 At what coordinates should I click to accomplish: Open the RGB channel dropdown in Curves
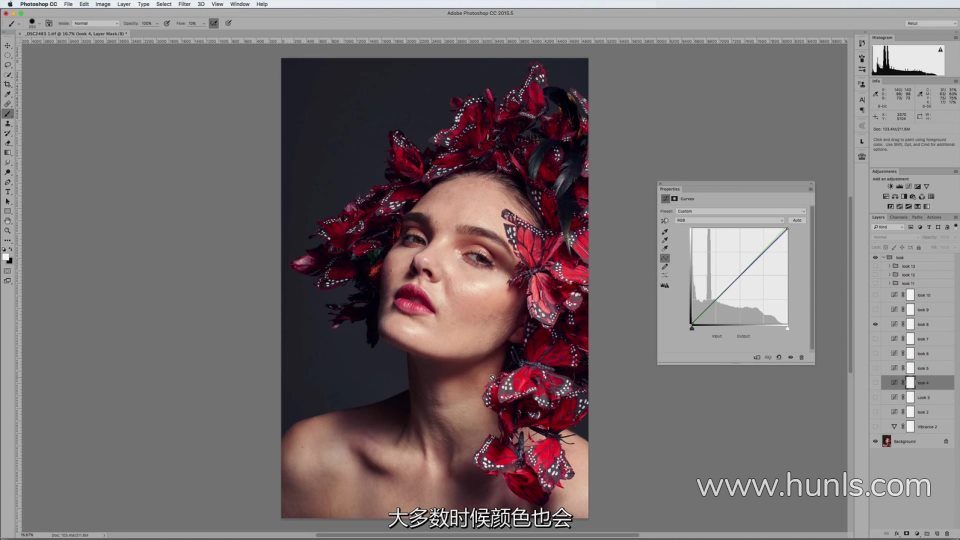coord(730,220)
